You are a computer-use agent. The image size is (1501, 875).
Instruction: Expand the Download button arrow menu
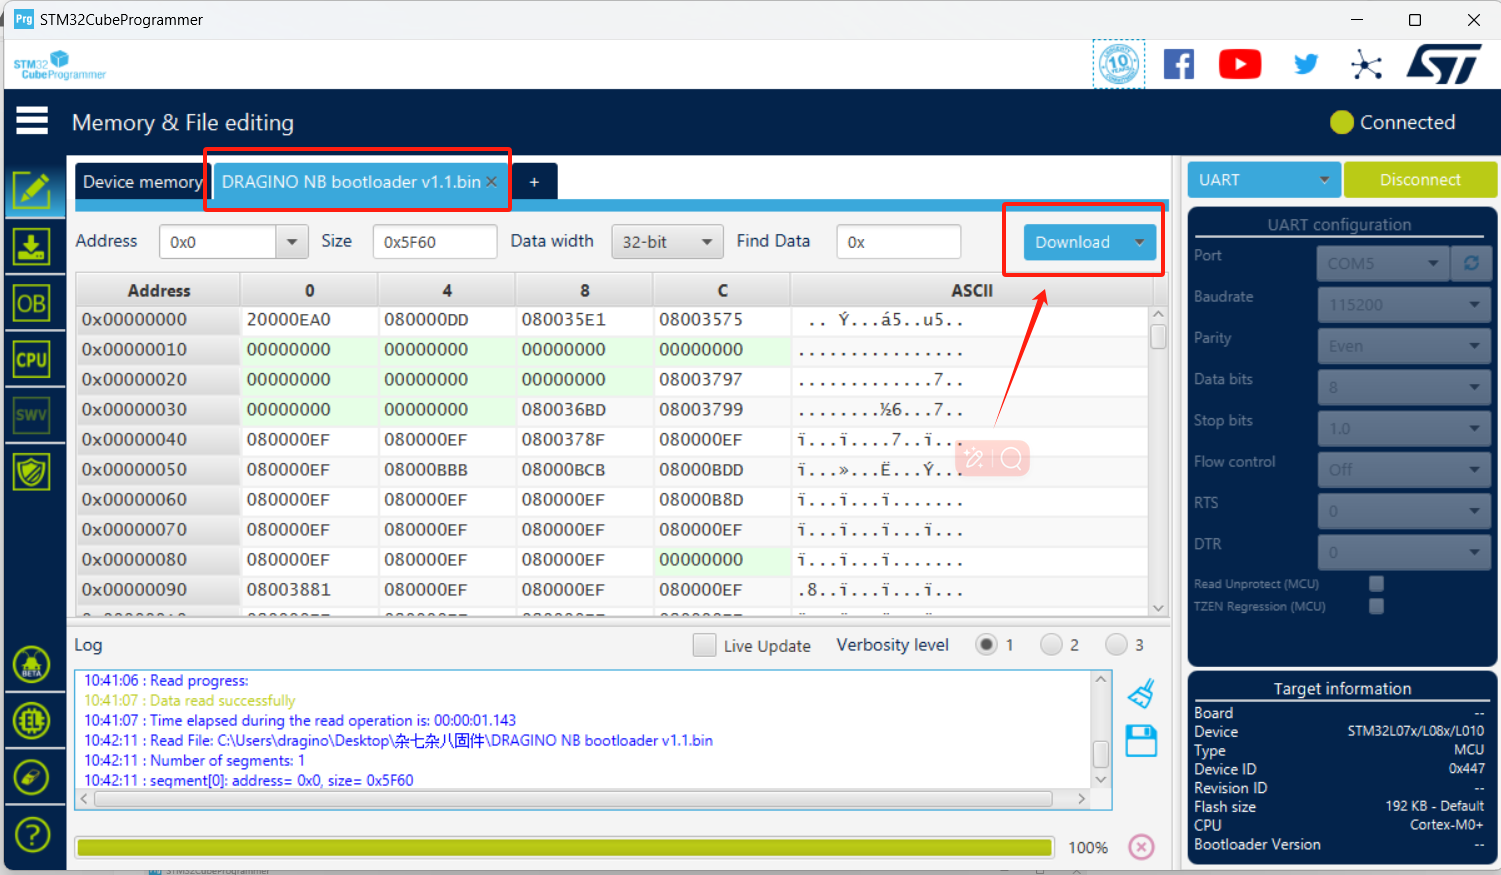tap(1140, 242)
